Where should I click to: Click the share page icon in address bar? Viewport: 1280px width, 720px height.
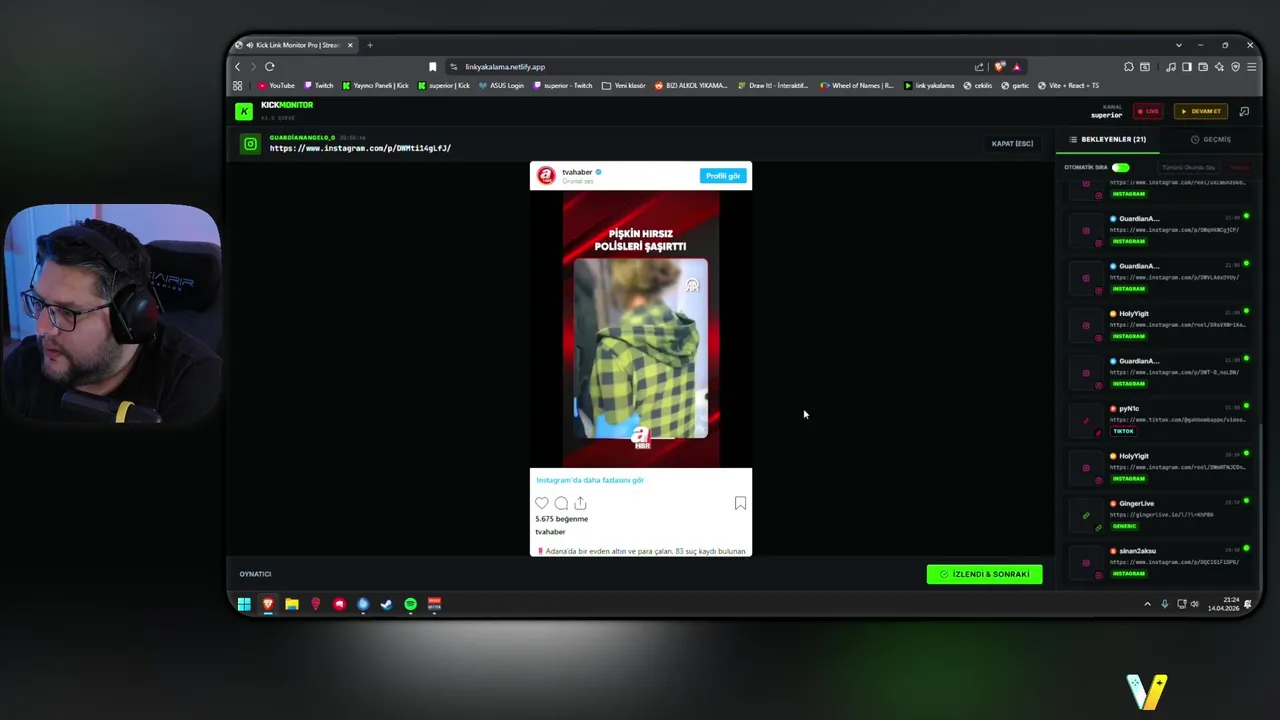click(x=979, y=67)
